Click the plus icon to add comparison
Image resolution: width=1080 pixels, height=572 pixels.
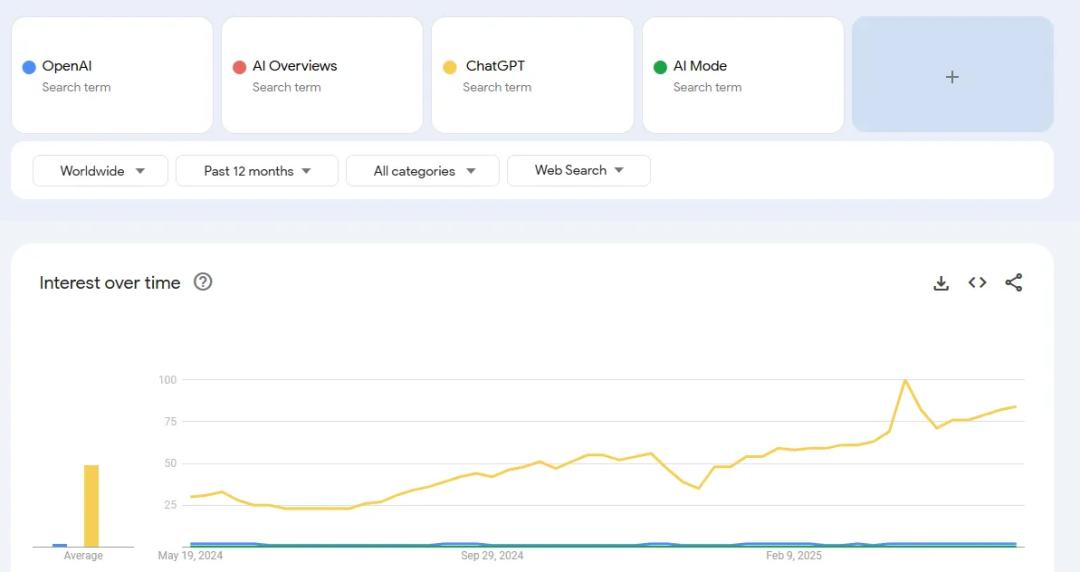(952, 76)
